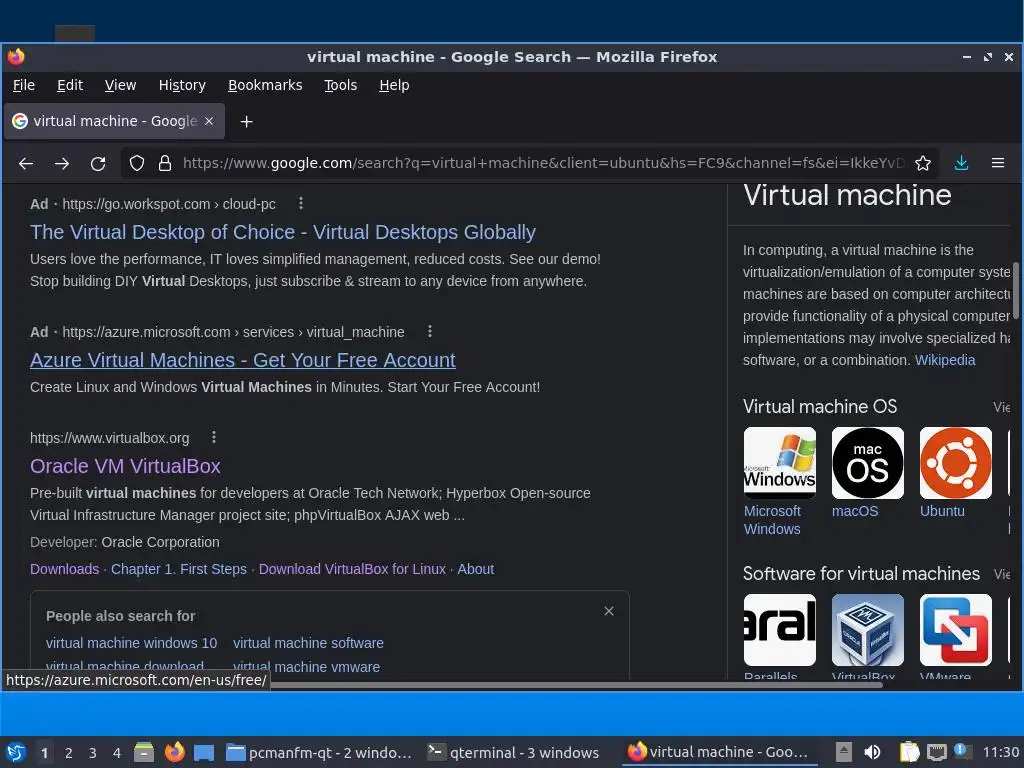The height and width of the screenshot is (768, 1024).
Task: Click the Microsoft Windows text label
Action: pyautogui.click(x=773, y=520)
